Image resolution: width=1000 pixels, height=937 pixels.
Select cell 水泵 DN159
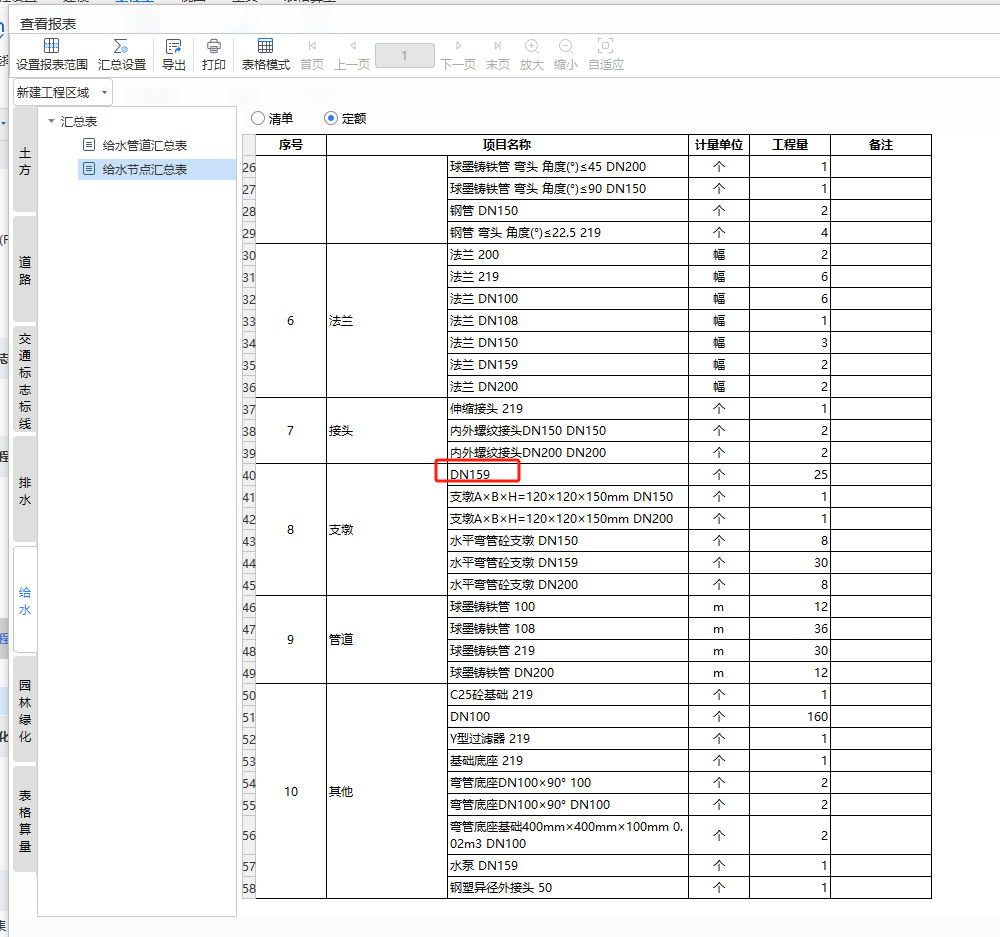(568, 866)
